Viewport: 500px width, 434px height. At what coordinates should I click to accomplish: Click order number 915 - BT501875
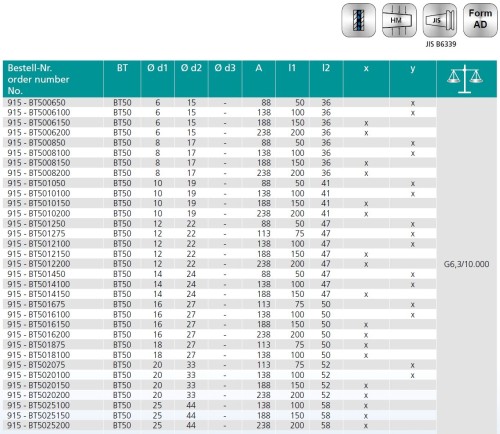36,345
